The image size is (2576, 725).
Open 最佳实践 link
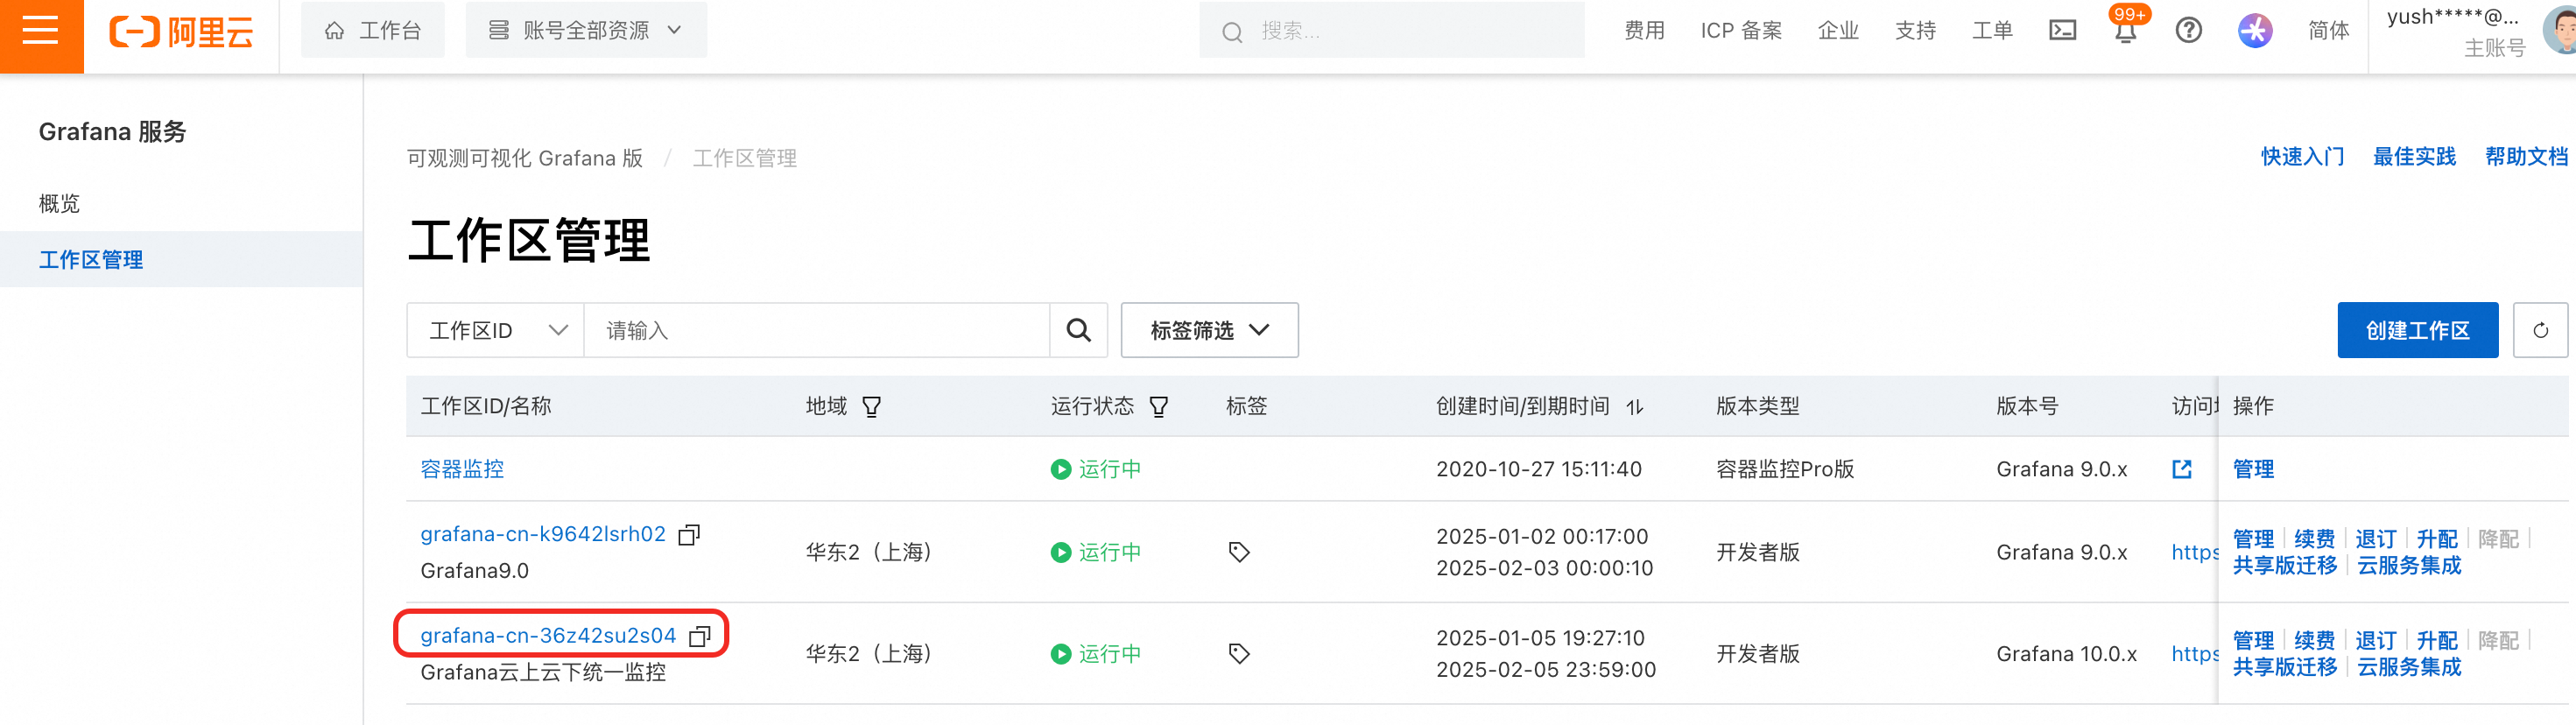point(2414,157)
